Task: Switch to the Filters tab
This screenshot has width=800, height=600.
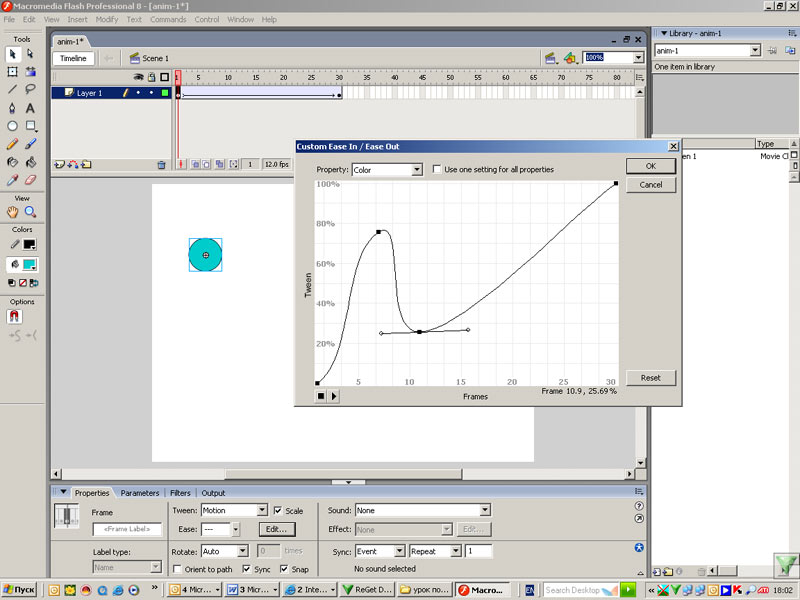Action: (x=180, y=493)
